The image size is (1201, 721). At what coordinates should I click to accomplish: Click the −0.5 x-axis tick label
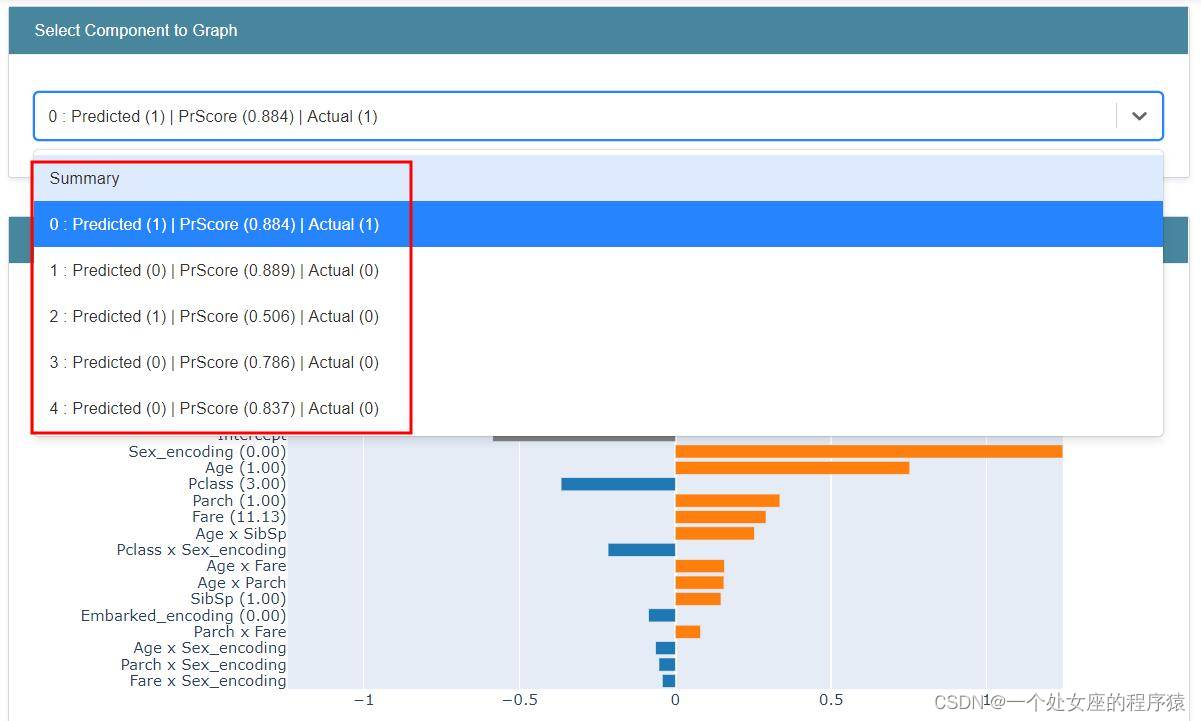tap(518, 701)
